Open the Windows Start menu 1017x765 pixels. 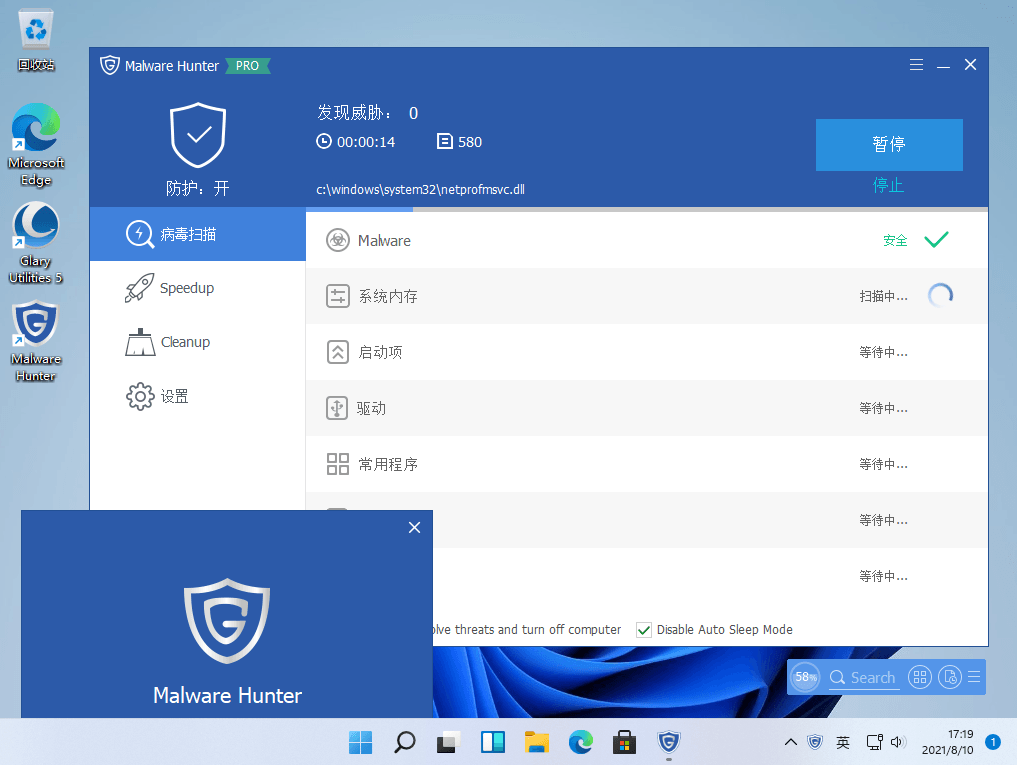(x=361, y=742)
